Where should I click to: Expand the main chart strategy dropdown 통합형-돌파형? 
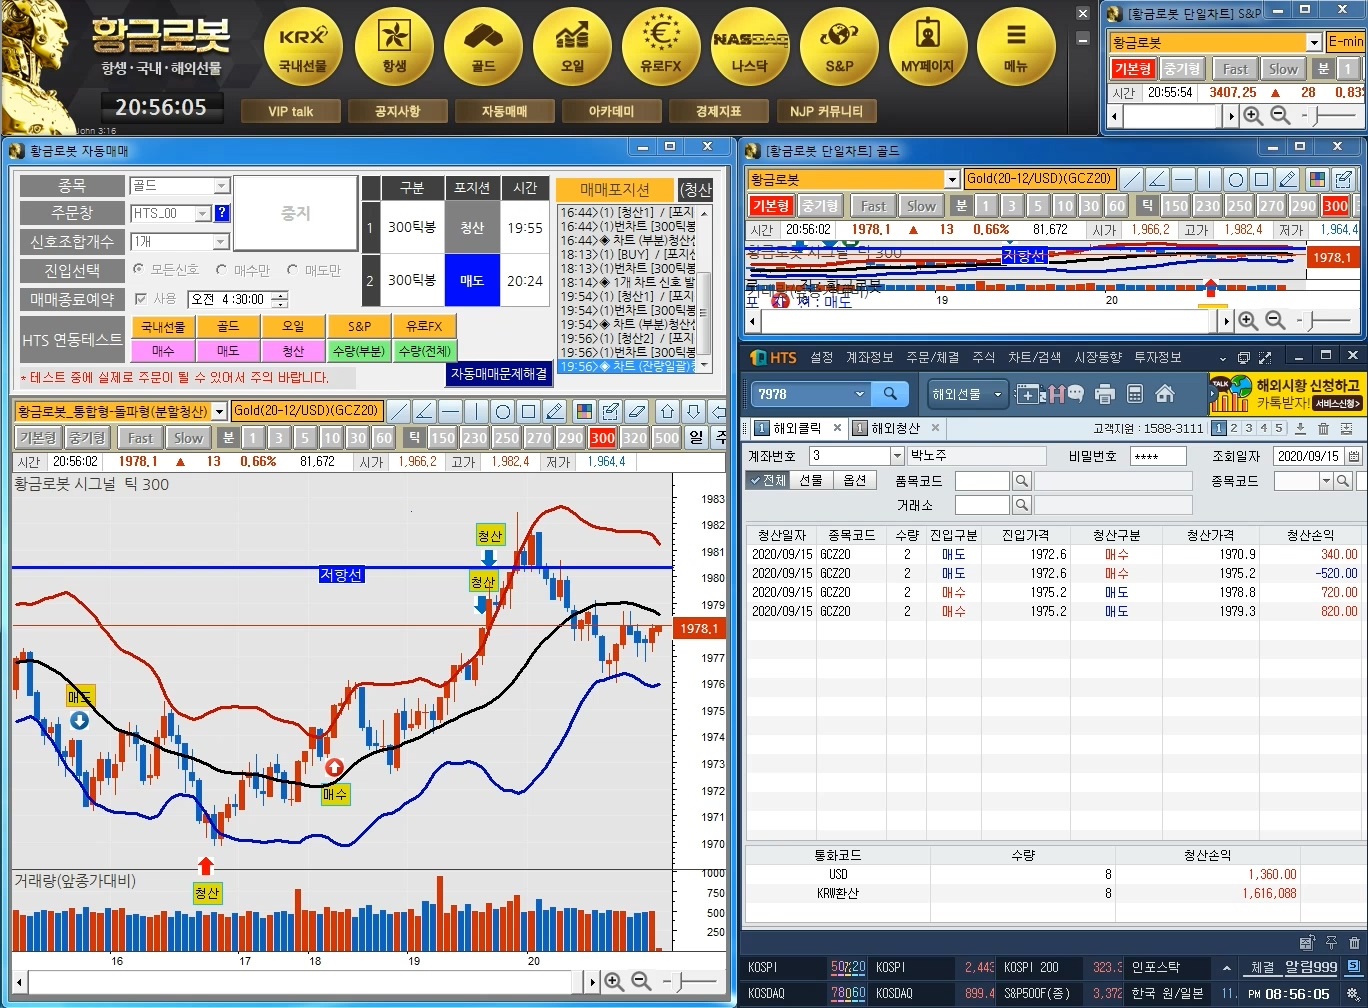tap(218, 411)
